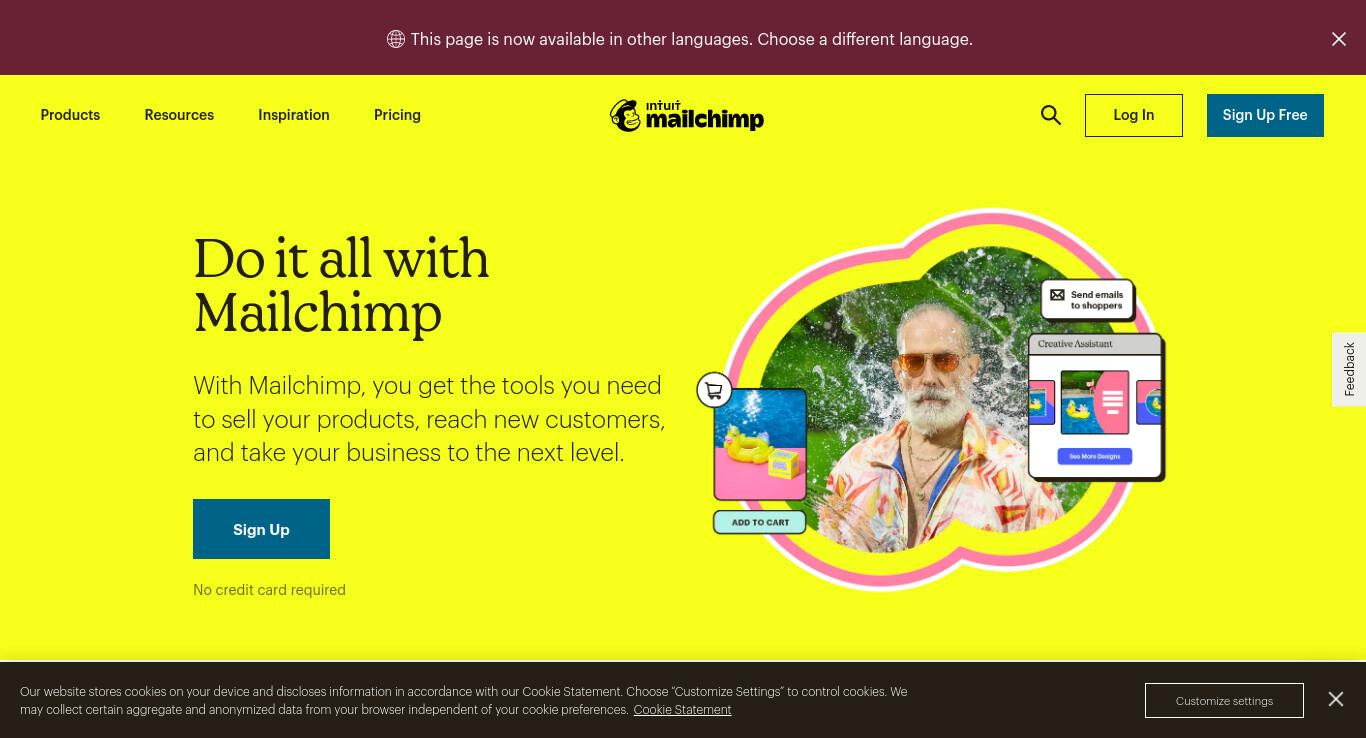Open the search magnifier icon
The width and height of the screenshot is (1366, 738).
pyautogui.click(x=1050, y=115)
